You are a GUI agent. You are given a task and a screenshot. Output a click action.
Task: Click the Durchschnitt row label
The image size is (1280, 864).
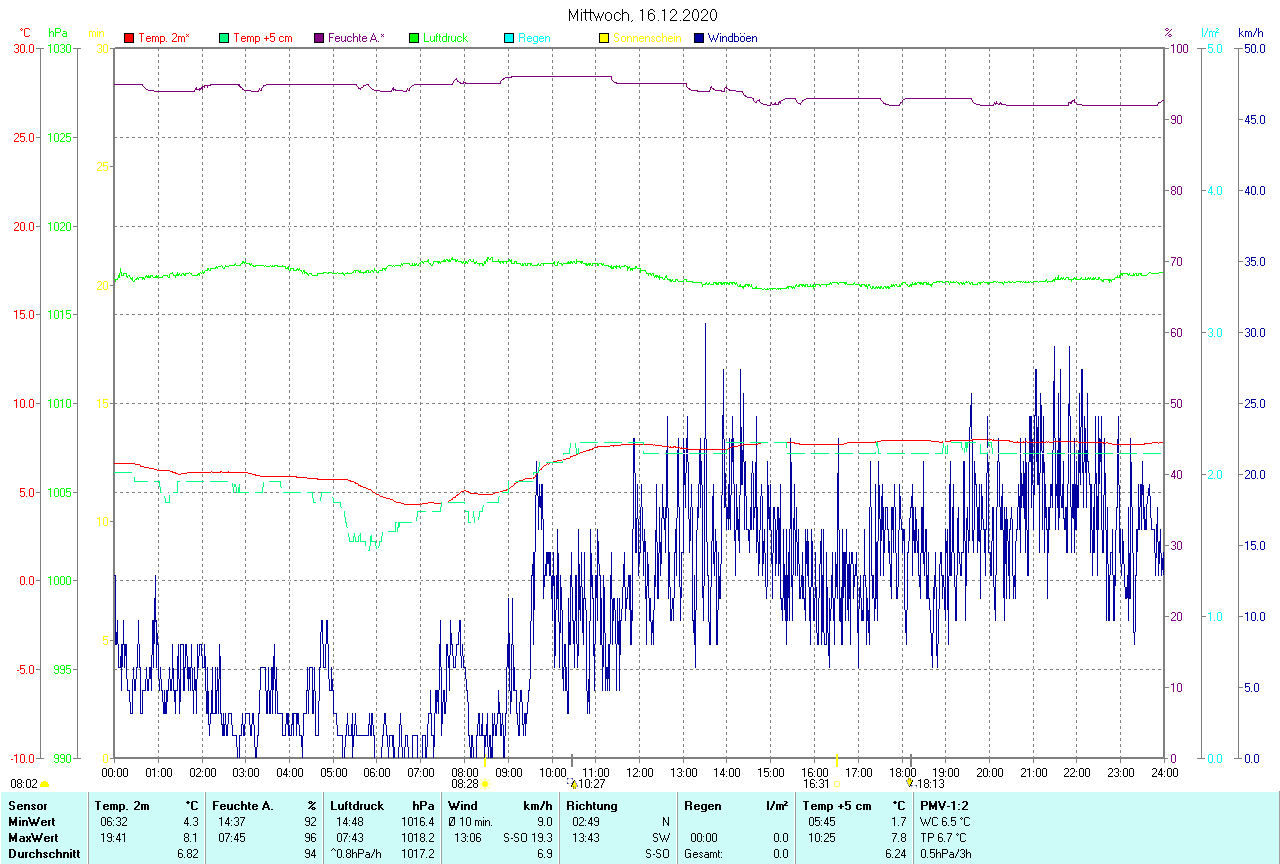(44, 854)
